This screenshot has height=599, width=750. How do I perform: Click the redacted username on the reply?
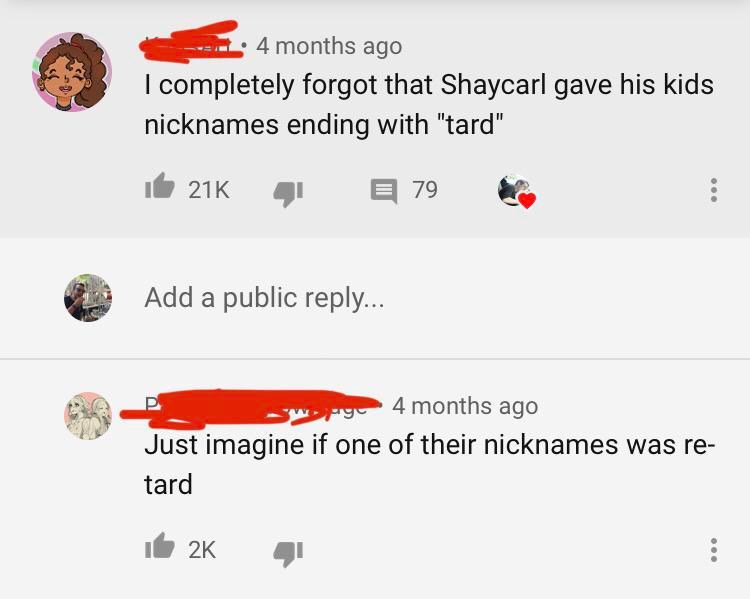pyautogui.click(x=250, y=408)
